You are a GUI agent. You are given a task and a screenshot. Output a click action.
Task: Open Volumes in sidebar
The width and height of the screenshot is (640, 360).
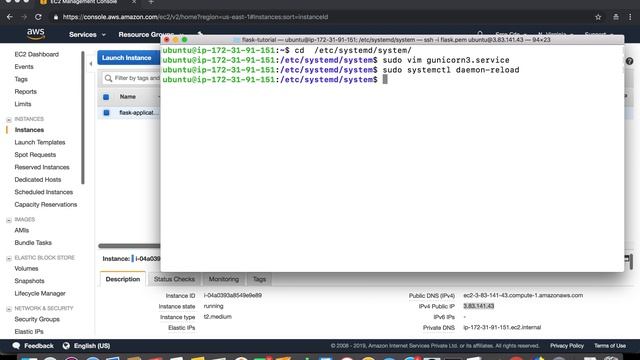coord(26,269)
